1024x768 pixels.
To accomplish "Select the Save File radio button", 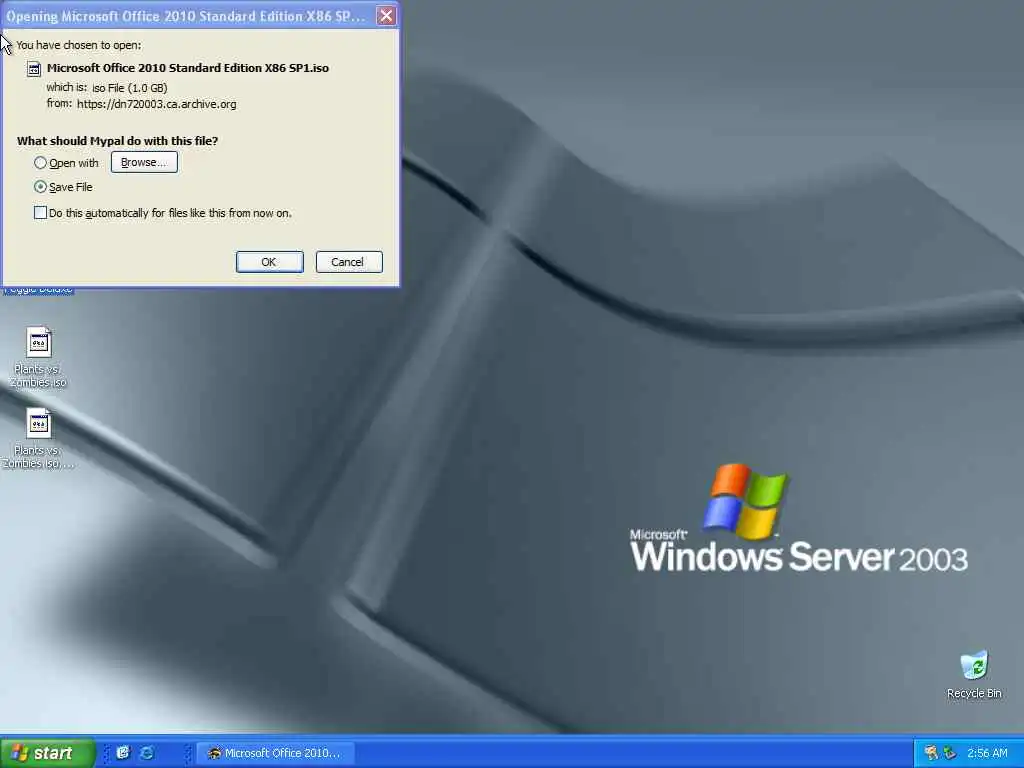I will coord(40,187).
